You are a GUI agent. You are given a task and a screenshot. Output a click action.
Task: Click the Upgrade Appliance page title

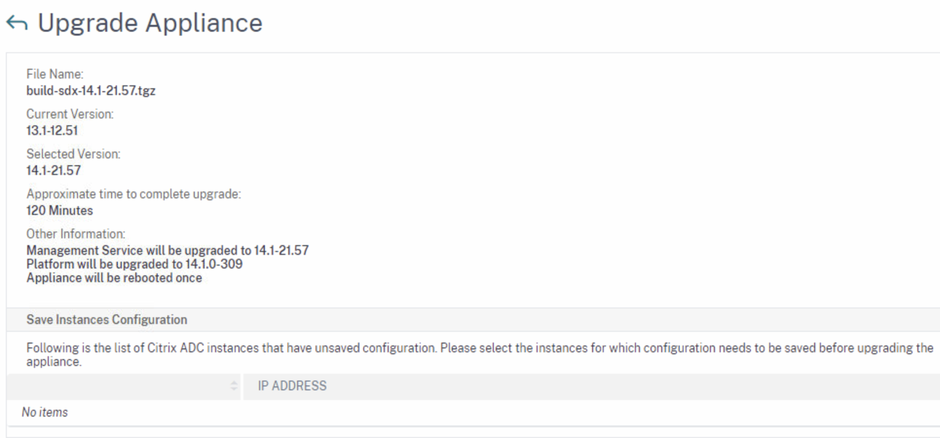[150, 23]
